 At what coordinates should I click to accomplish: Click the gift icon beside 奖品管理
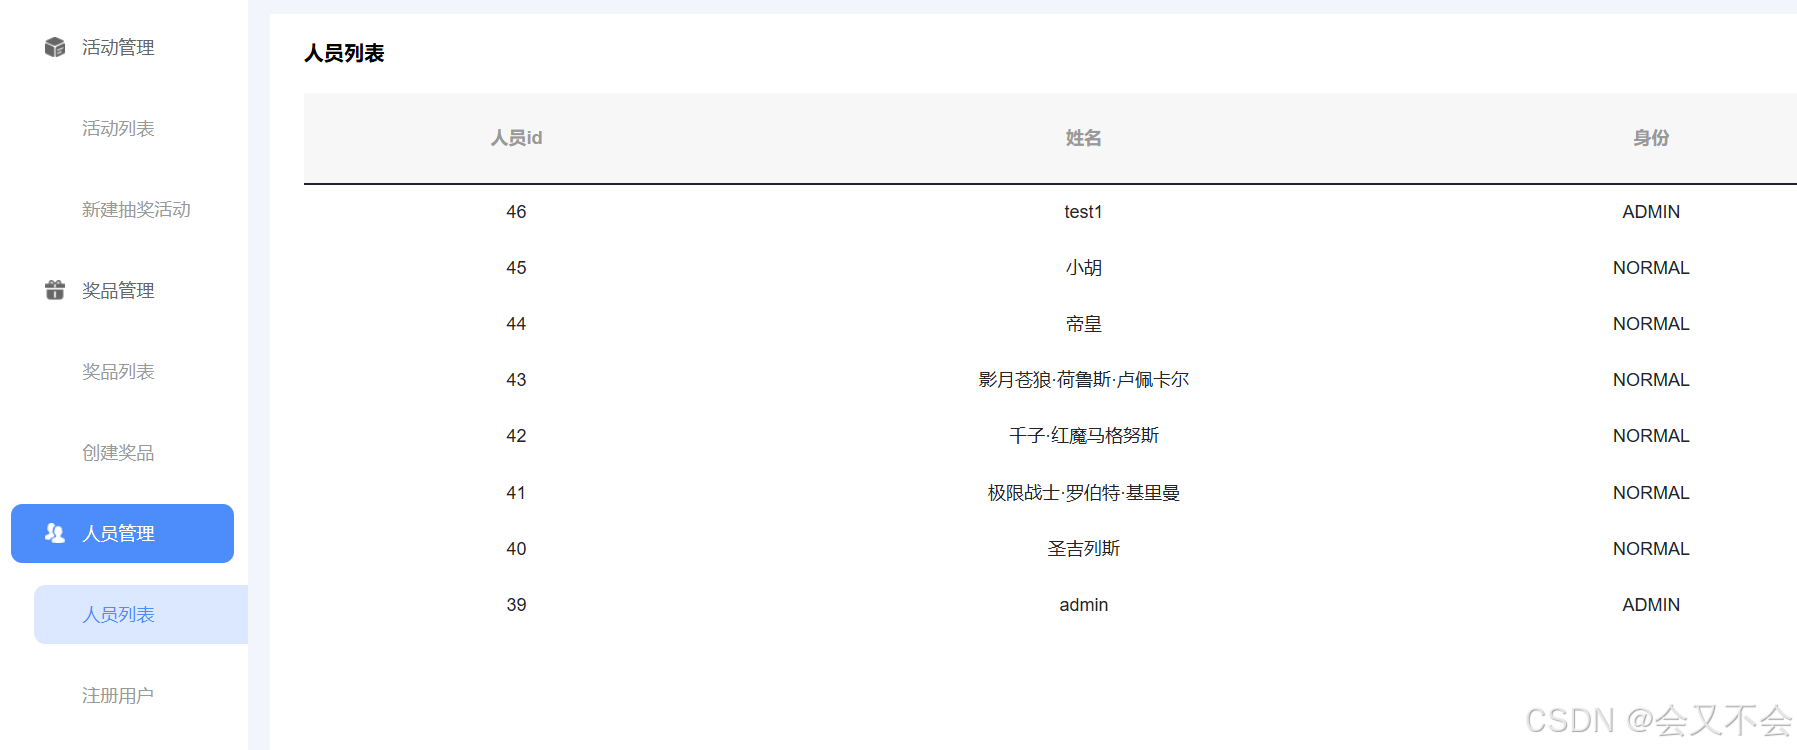(55, 290)
